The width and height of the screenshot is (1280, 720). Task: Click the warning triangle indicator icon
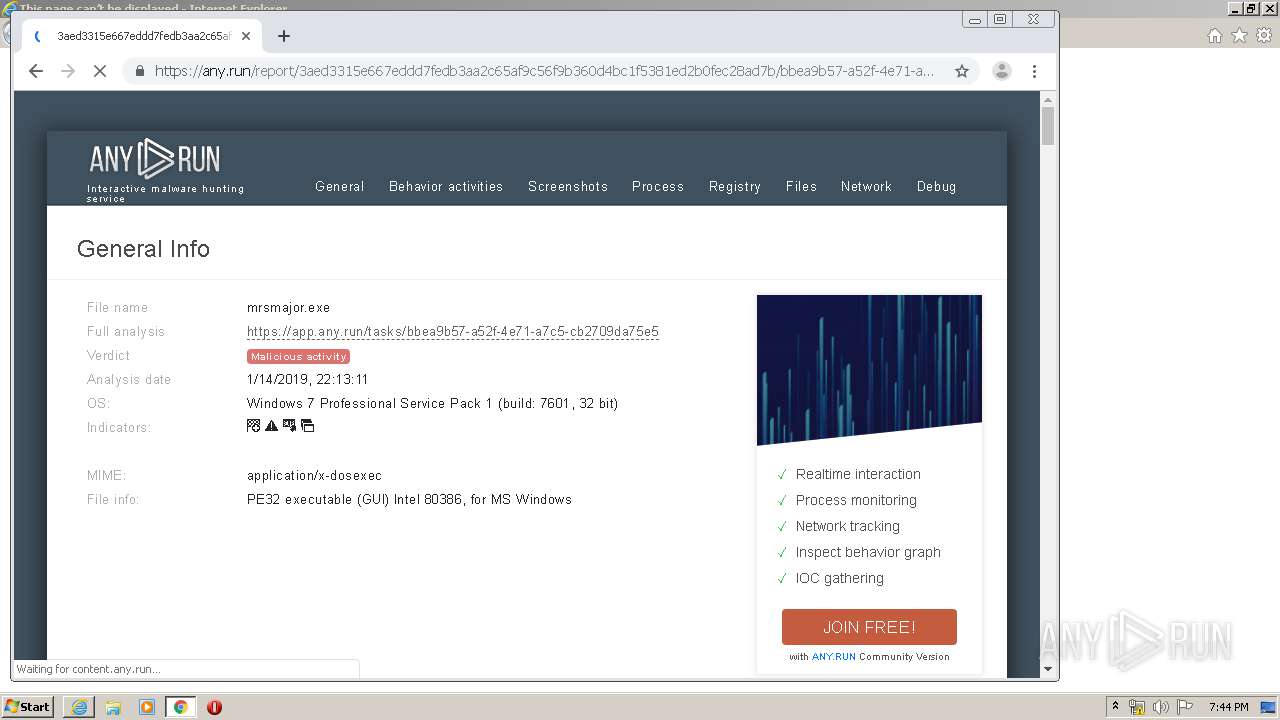[x=271, y=426]
